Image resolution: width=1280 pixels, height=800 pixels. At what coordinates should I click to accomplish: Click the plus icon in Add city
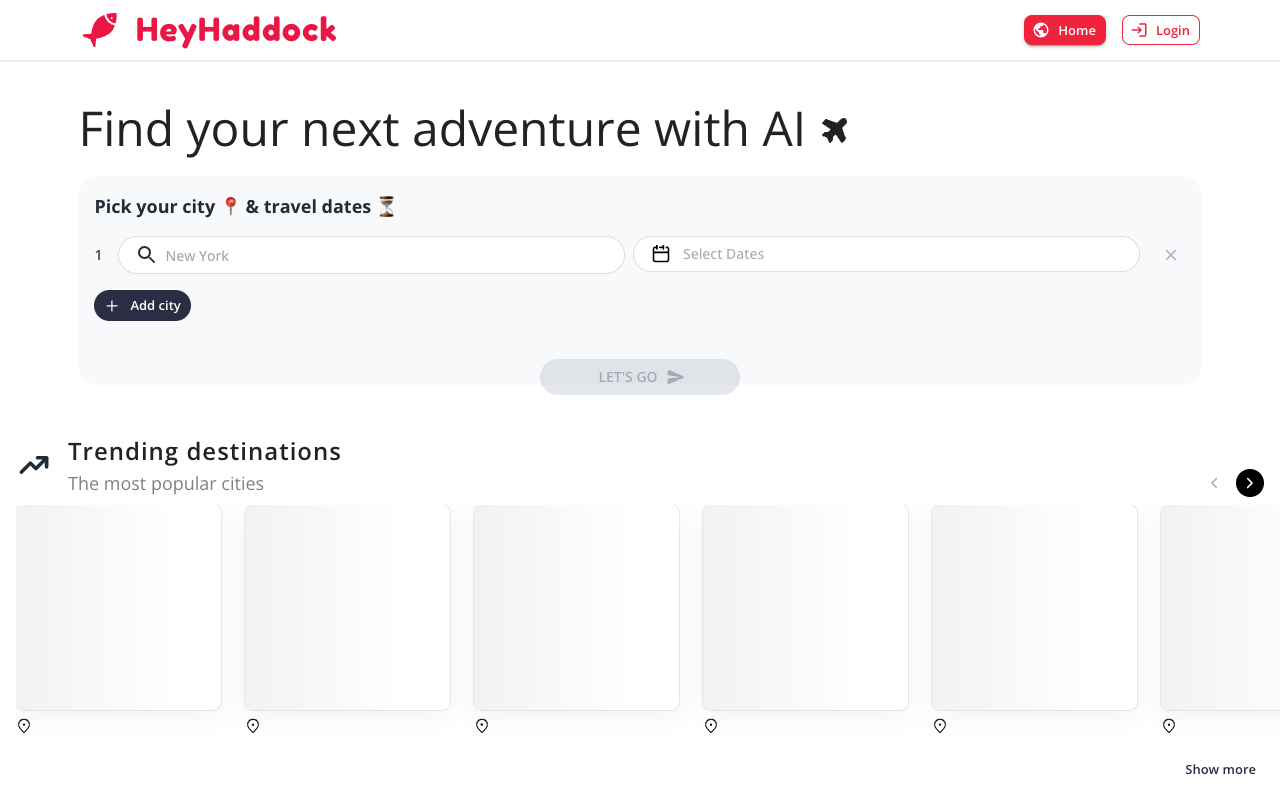112,306
